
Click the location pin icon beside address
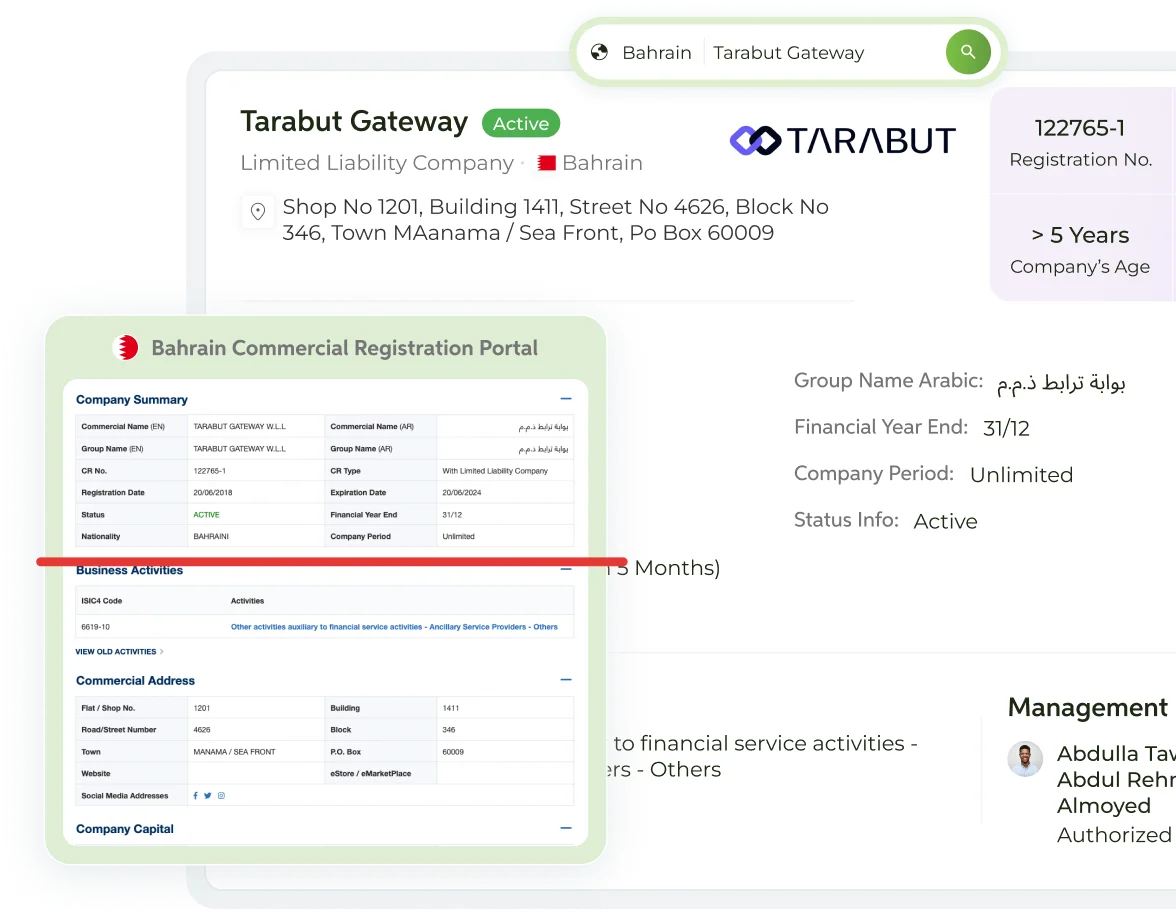257,211
